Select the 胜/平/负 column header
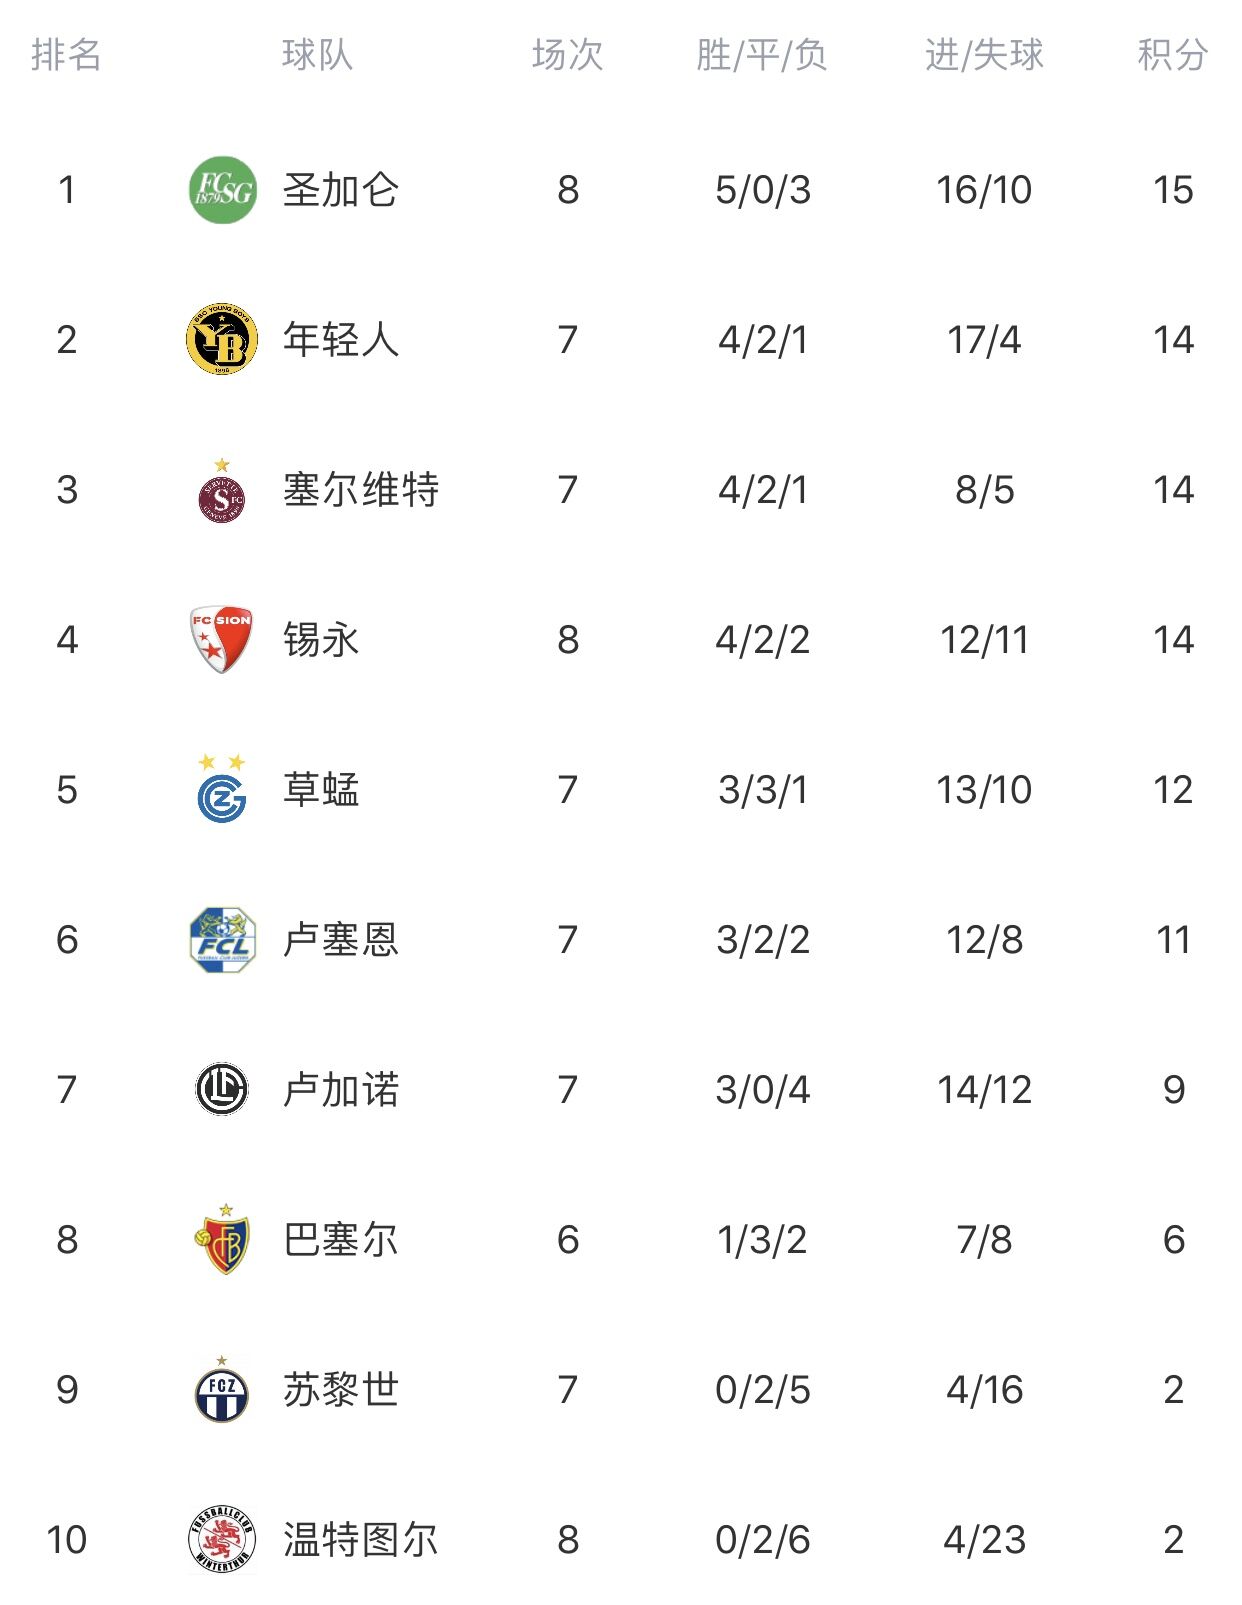The image size is (1242, 1605). point(762,55)
